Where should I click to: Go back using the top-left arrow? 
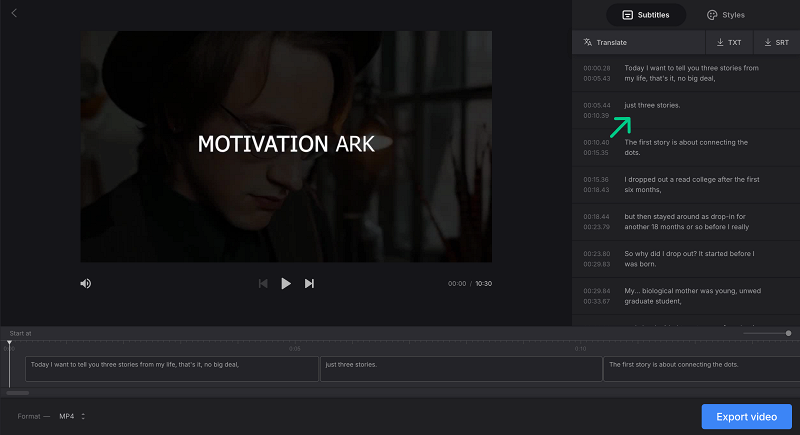pyautogui.click(x=14, y=13)
